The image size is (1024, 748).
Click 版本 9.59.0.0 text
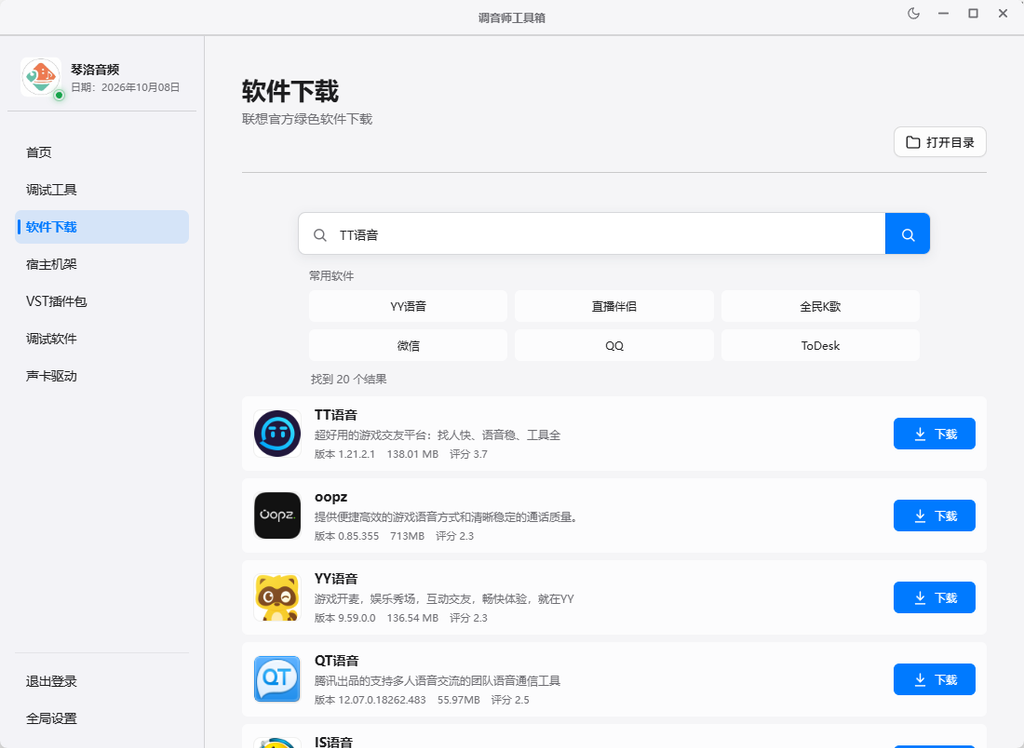(345, 618)
